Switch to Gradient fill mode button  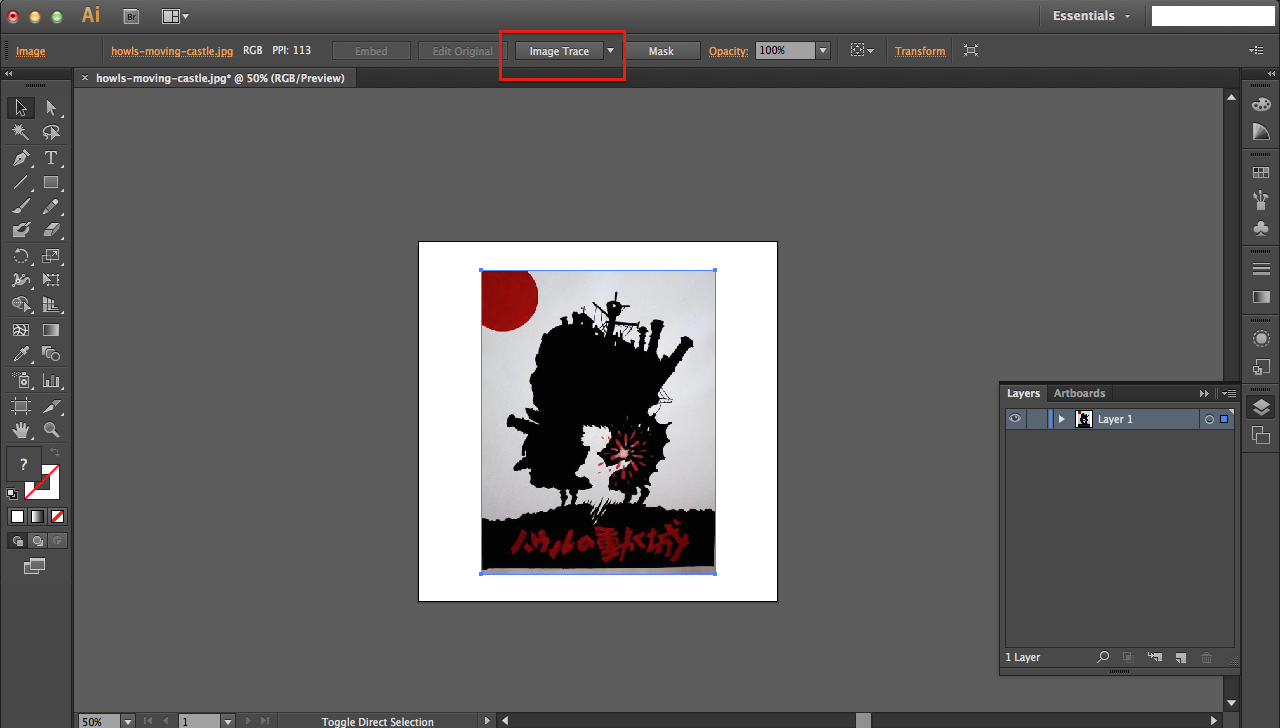37,517
